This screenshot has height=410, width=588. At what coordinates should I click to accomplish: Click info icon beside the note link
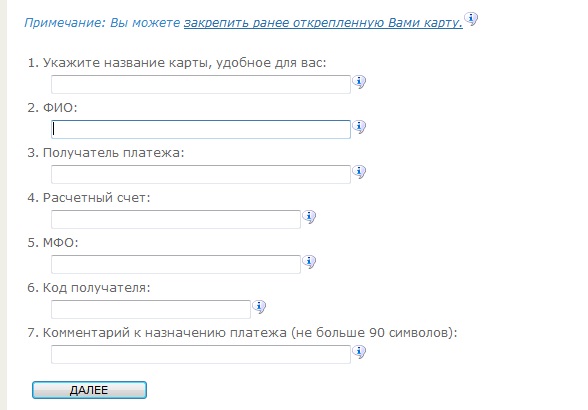point(471,18)
